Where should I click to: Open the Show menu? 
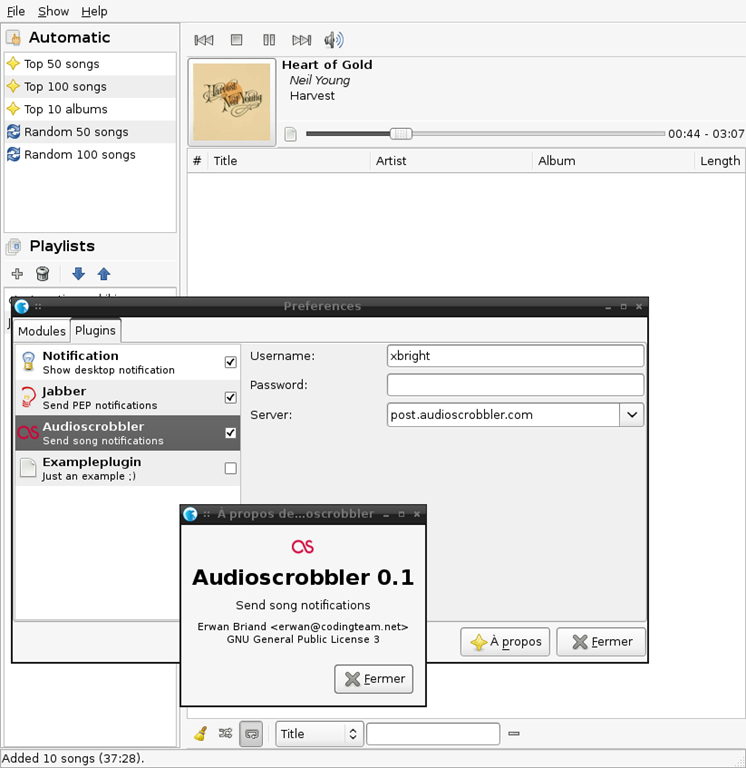tap(53, 11)
